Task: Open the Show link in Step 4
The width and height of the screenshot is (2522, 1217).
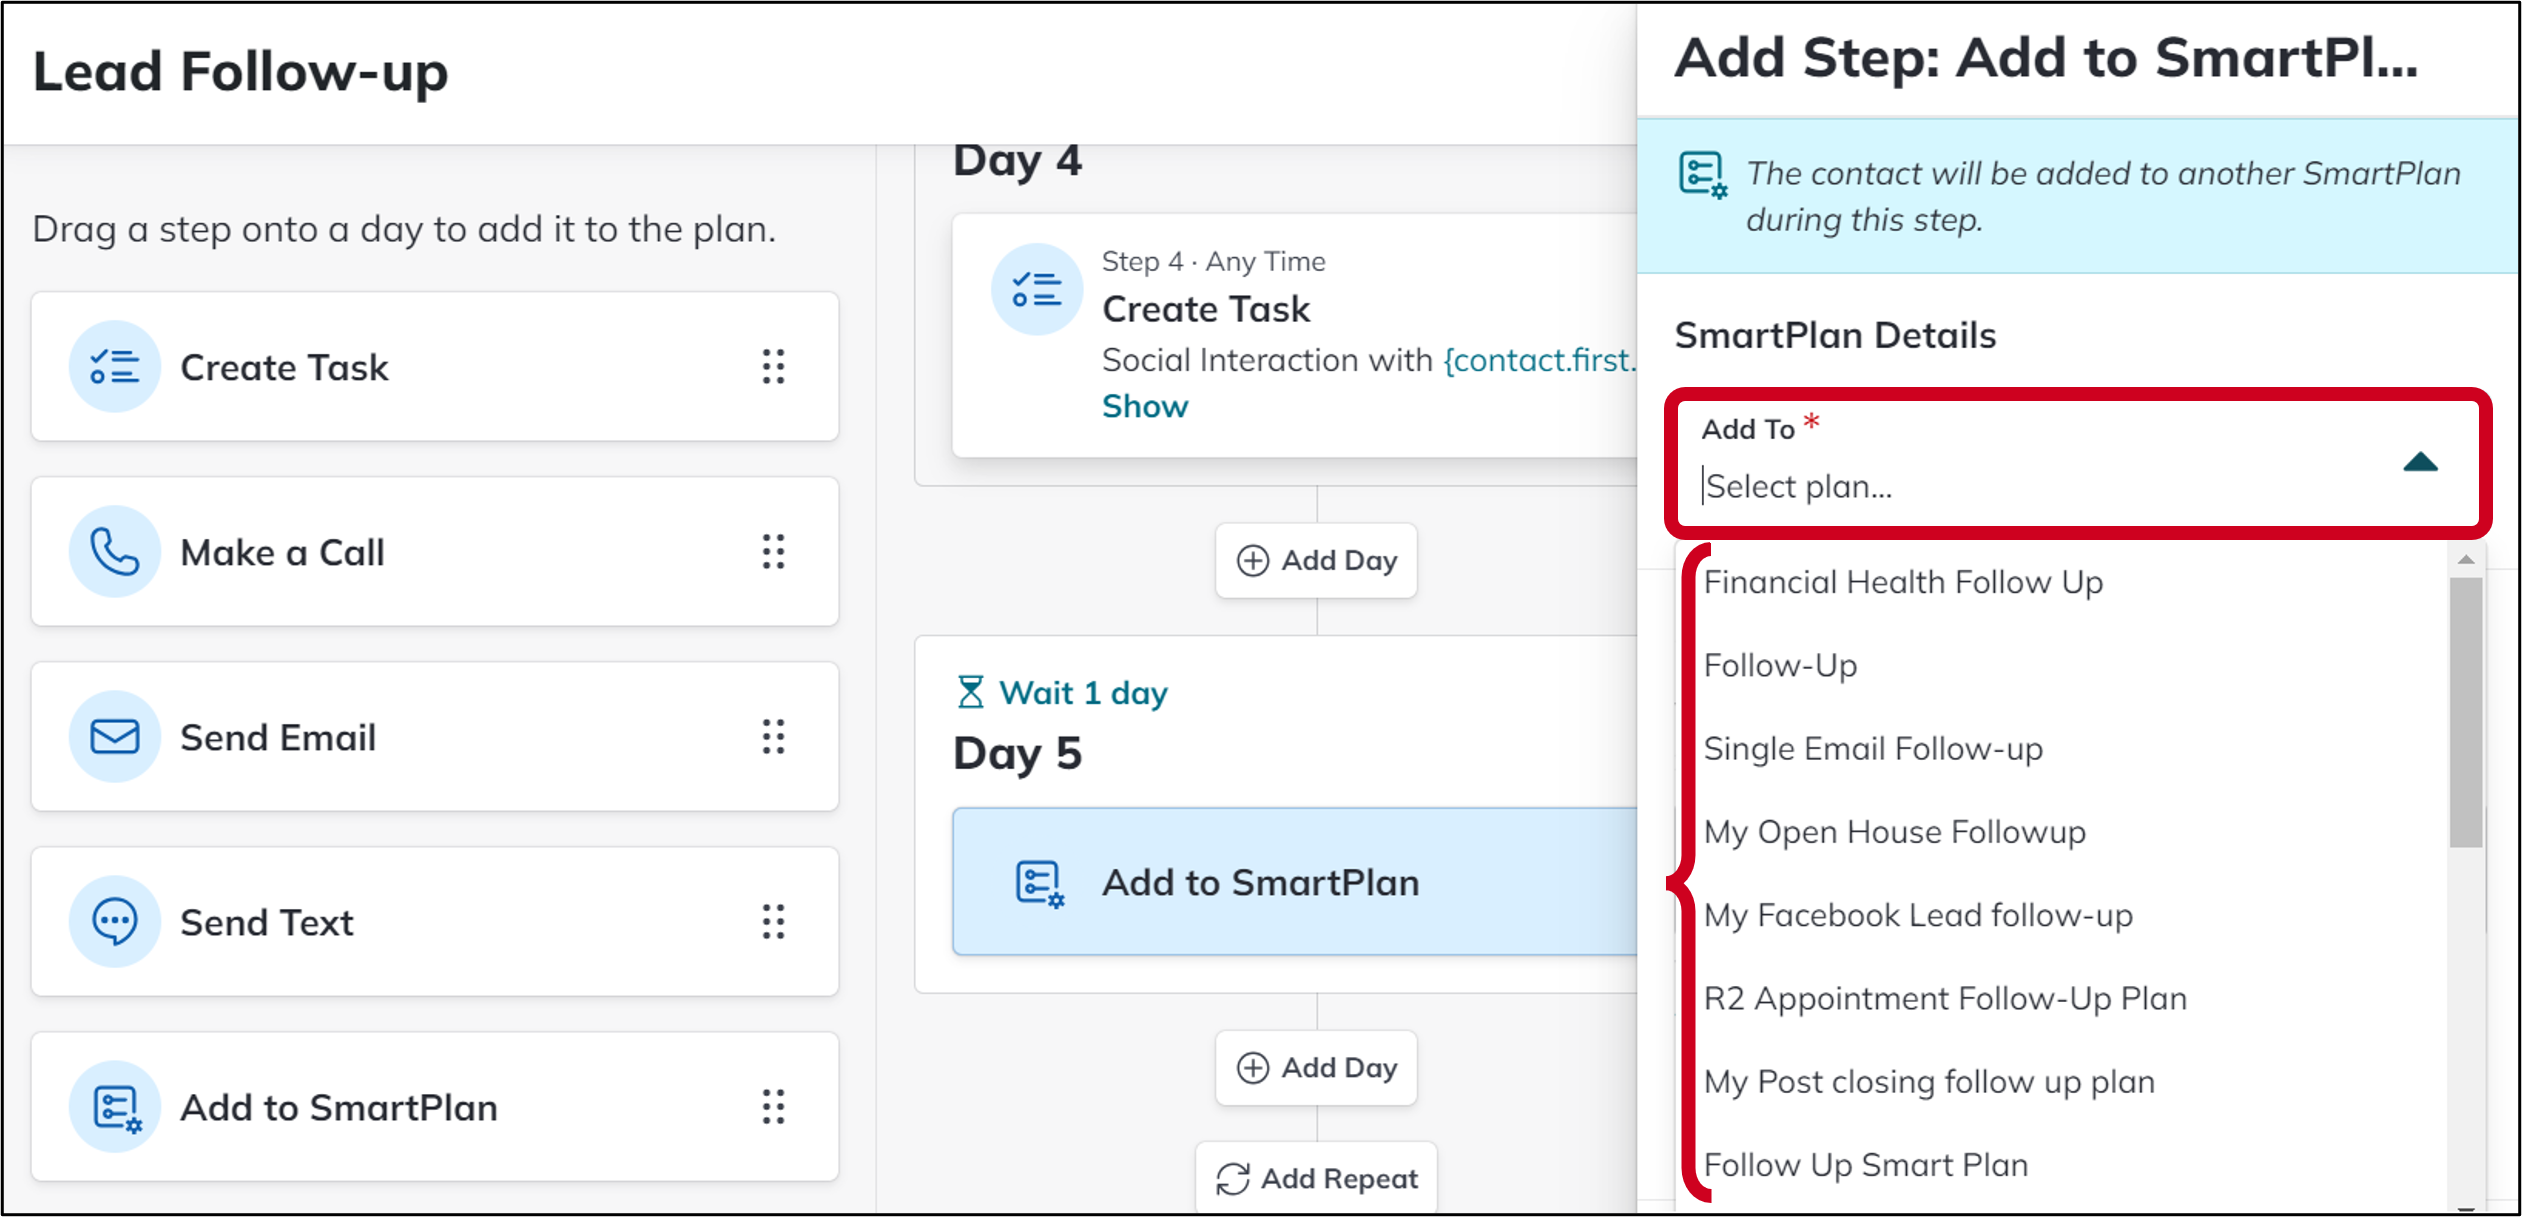Action: (1145, 407)
